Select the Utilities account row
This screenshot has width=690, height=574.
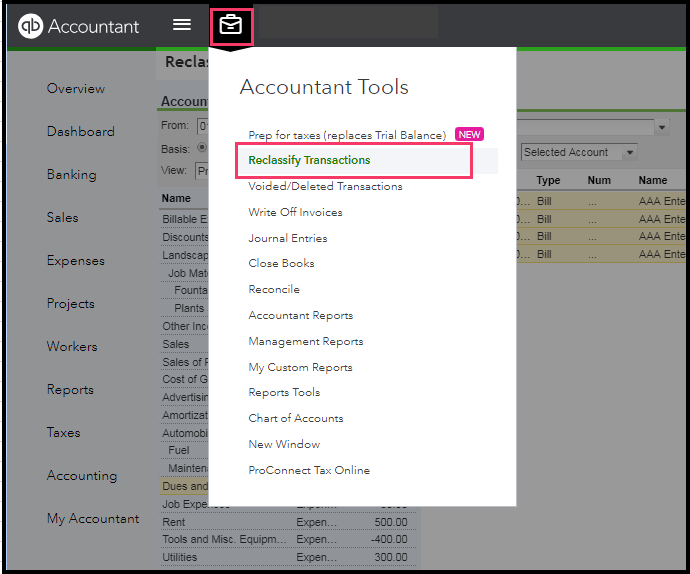pos(287,557)
